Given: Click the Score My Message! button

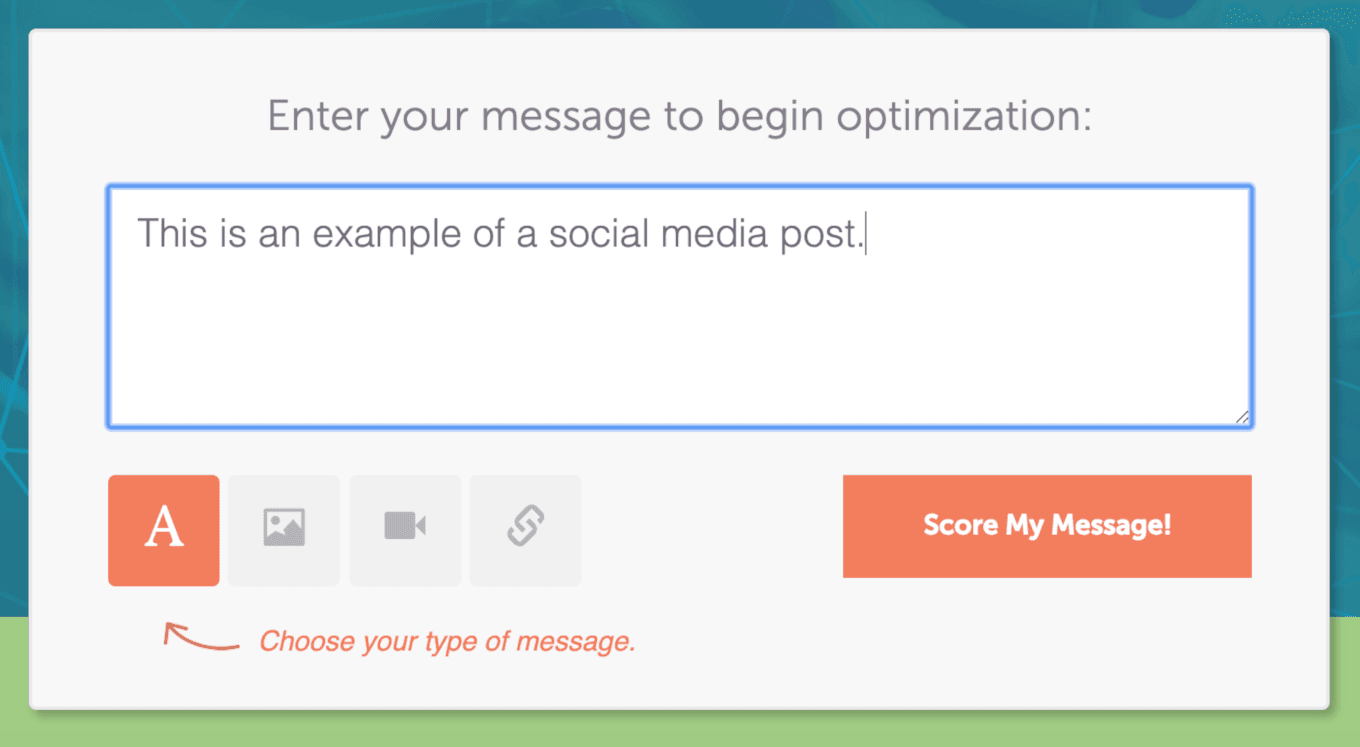Looking at the screenshot, I should [x=1047, y=526].
